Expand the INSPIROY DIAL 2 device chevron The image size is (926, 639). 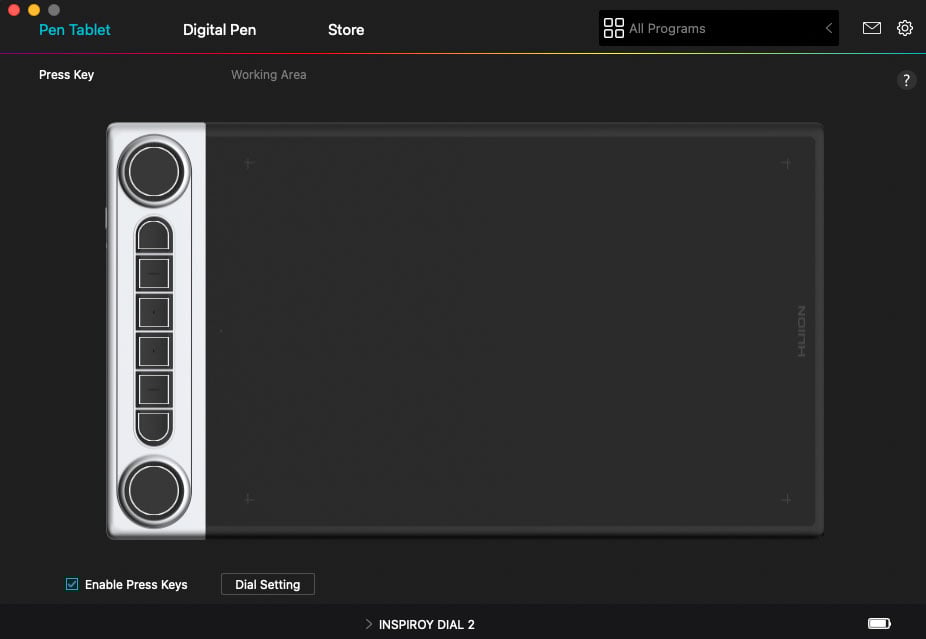point(369,624)
